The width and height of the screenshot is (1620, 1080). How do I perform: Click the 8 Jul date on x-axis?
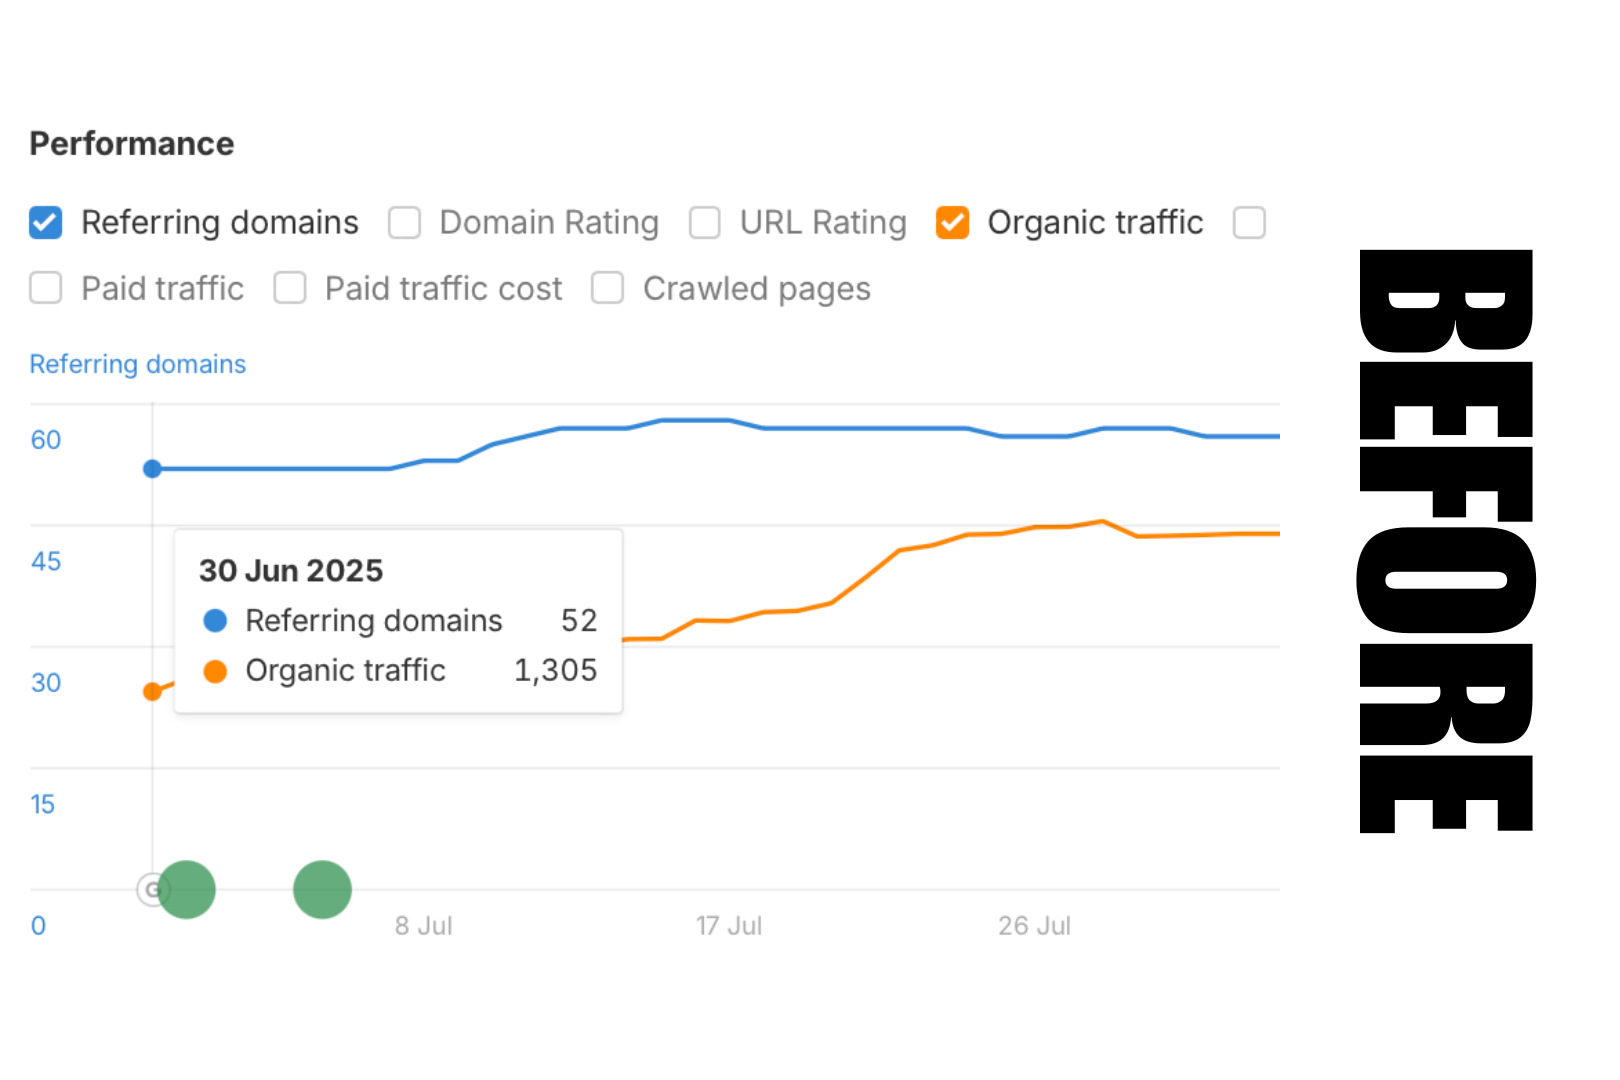(423, 926)
